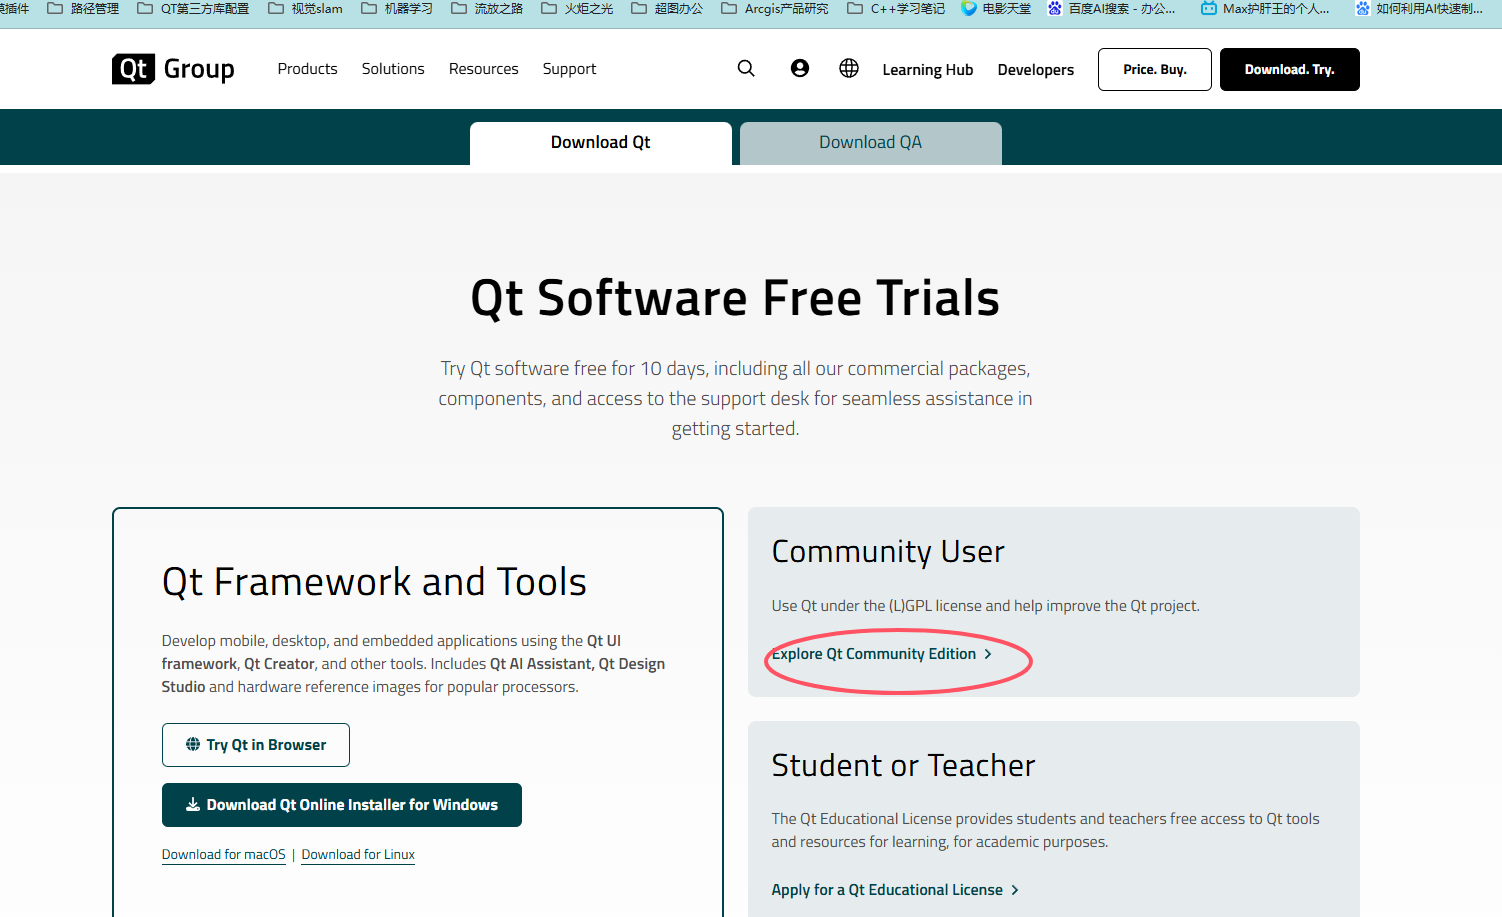Click the Download. Try. button
Screen dimensions: 1502x917
click(1290, 69)
